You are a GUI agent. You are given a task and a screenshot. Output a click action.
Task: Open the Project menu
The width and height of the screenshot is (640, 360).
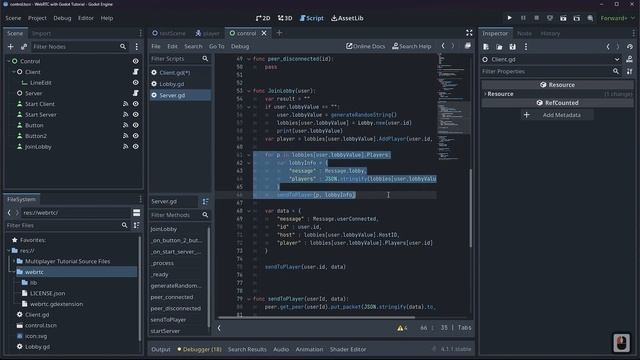click(x=37, y=18)
